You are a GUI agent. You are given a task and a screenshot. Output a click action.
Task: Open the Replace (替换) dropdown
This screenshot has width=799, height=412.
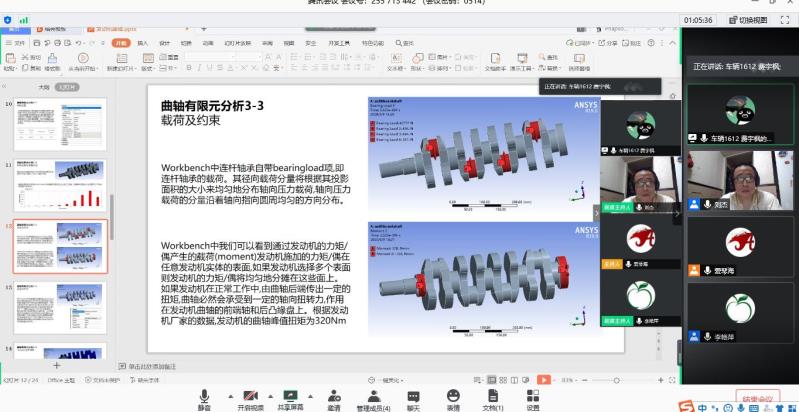(551, 68)
